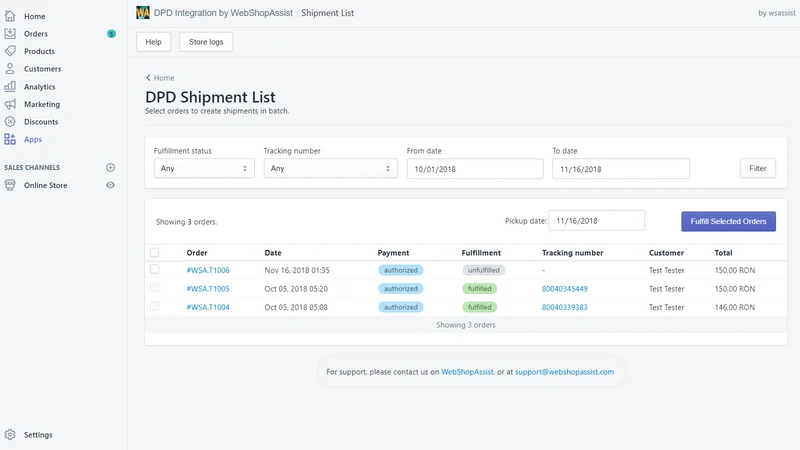Image resolution: width=800 pixels, height=450 pixels.
Task: Click the DPD Integration by WebShopAssist breadcrumb
Action: (223, 13)
